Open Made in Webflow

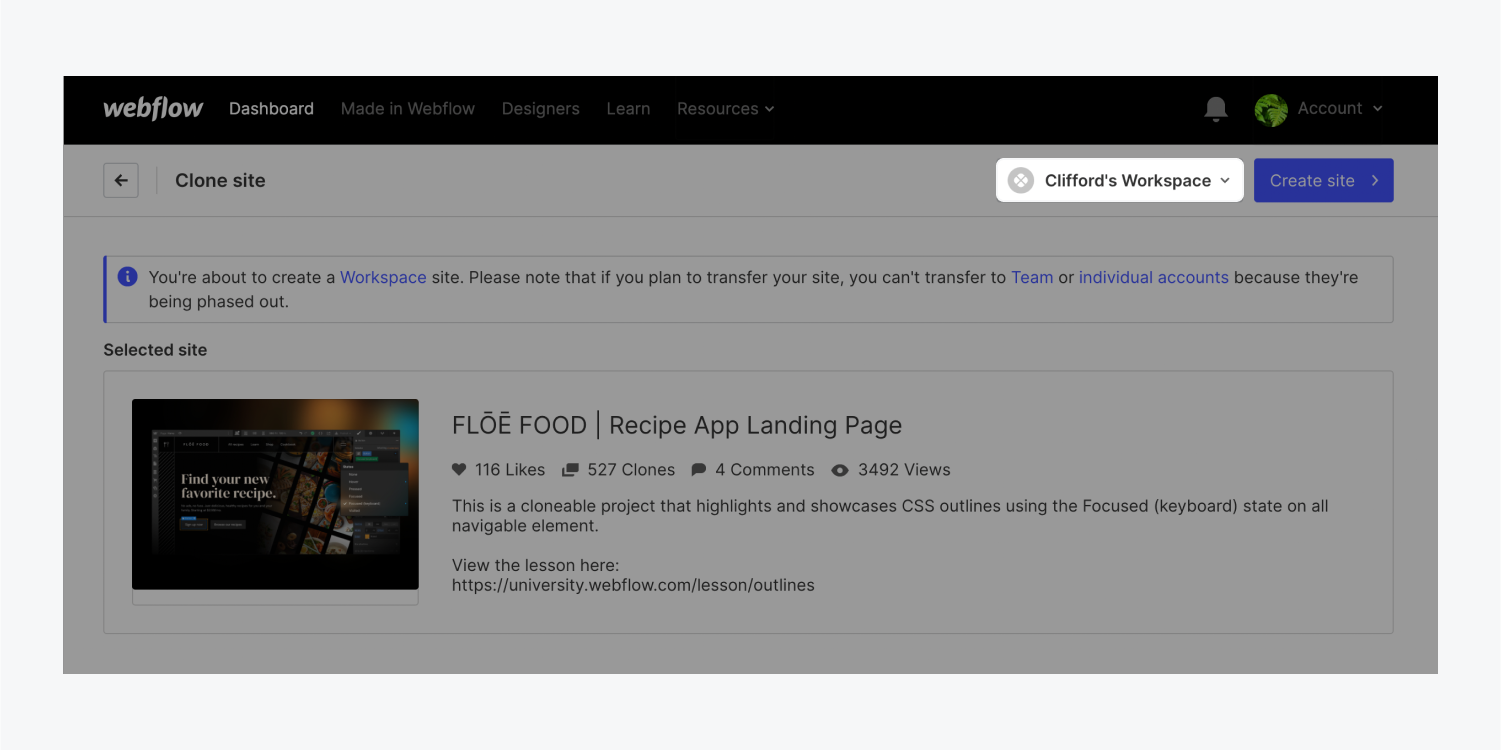(x=408, y=108)
